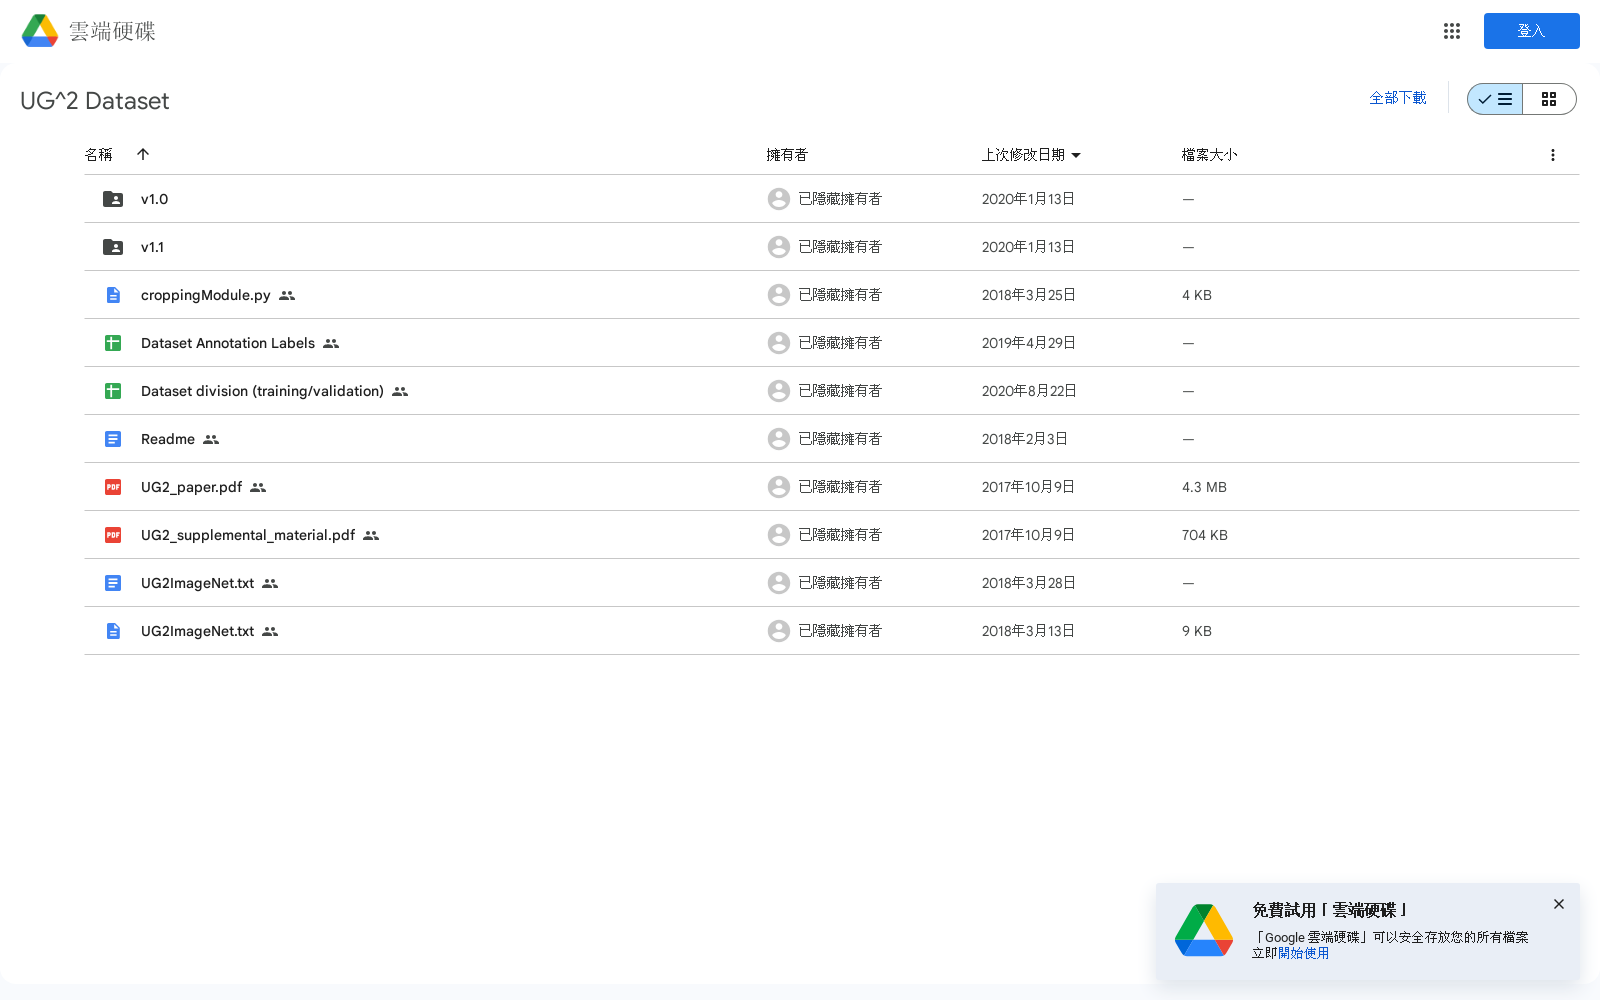Click the v1.1 folder icon
This screenshot has height=1000, width=1600.
tap(113, 247)
